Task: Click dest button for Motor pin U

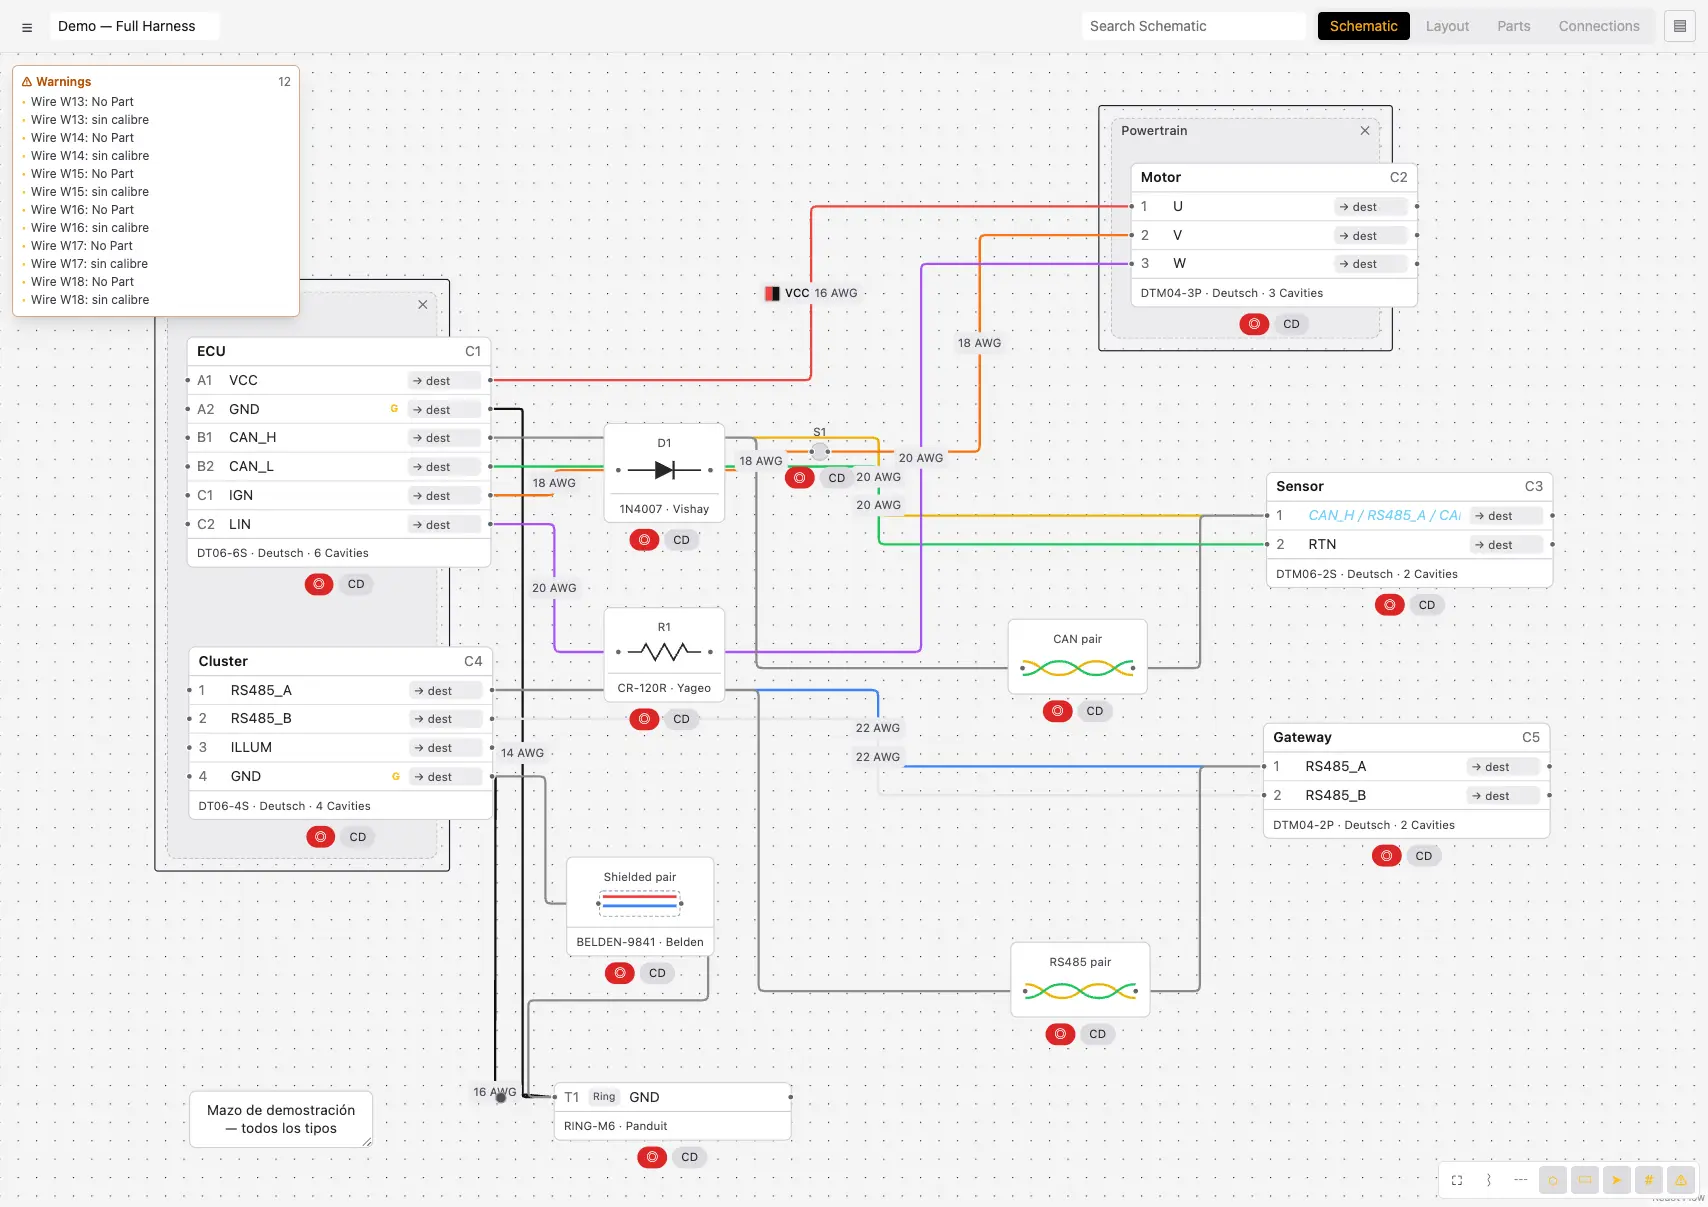Action: [1371, 207]
